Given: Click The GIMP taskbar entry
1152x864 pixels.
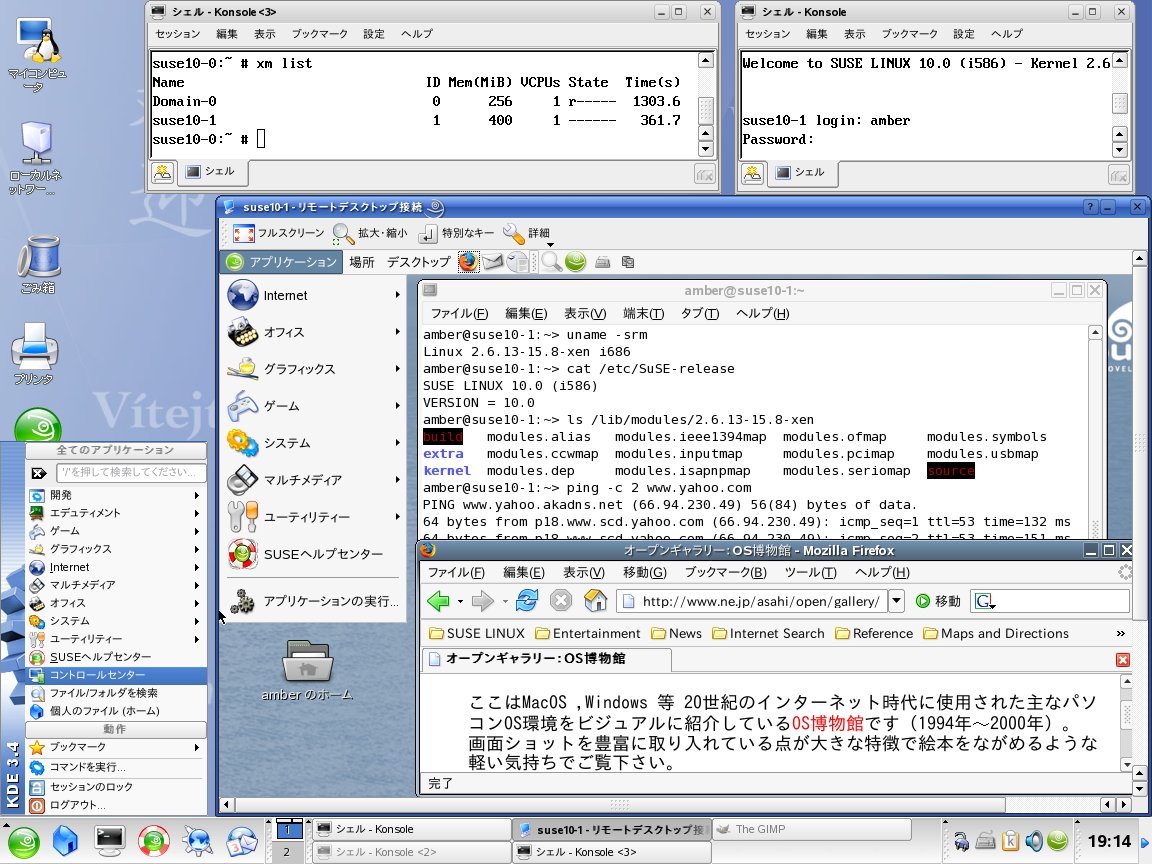Looking at the screenshot, I should pyautogui.click(x=811, y=829).
